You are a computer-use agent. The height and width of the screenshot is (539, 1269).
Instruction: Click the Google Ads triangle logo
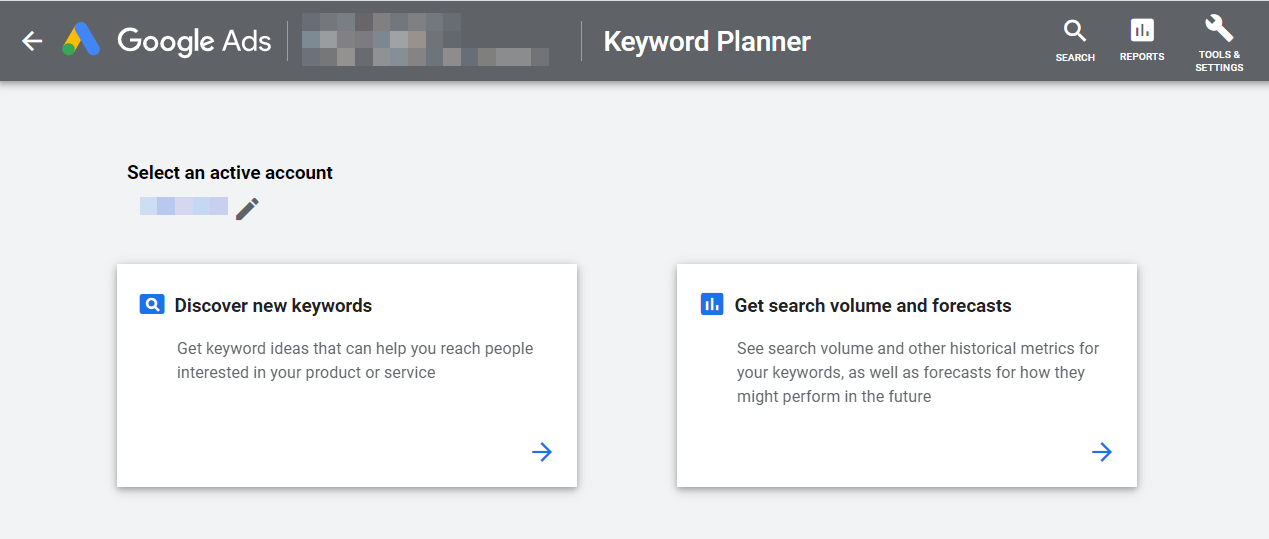point(81,40)
